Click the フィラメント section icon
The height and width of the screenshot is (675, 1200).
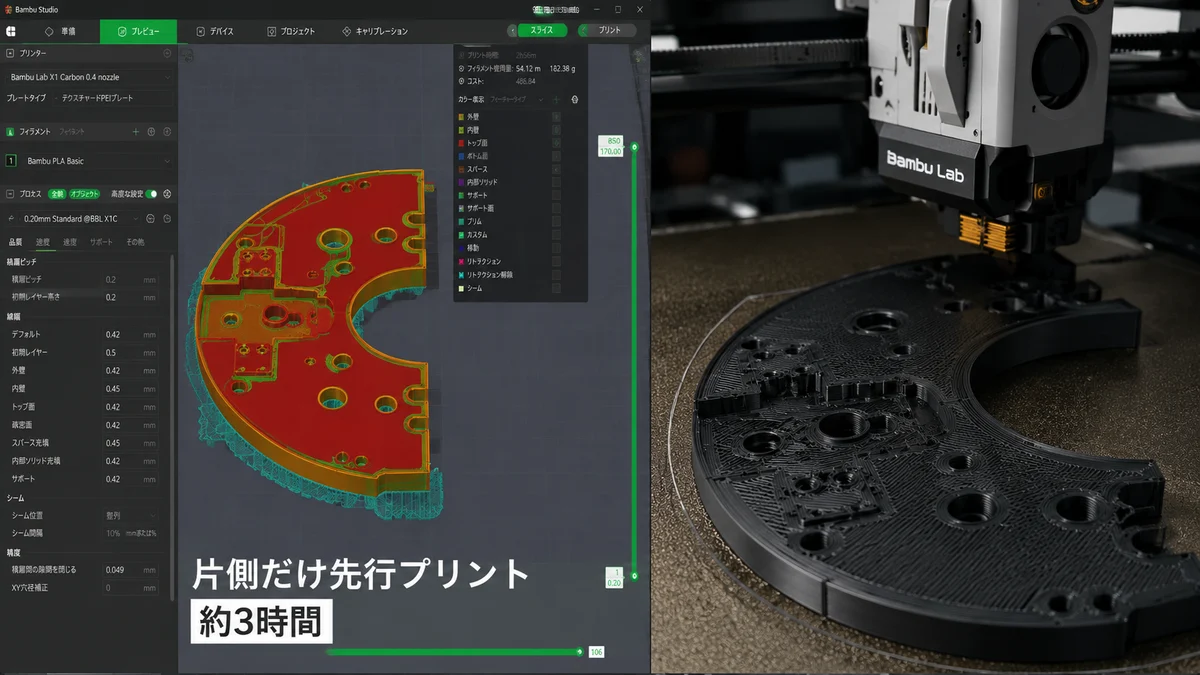coord(10,131)
